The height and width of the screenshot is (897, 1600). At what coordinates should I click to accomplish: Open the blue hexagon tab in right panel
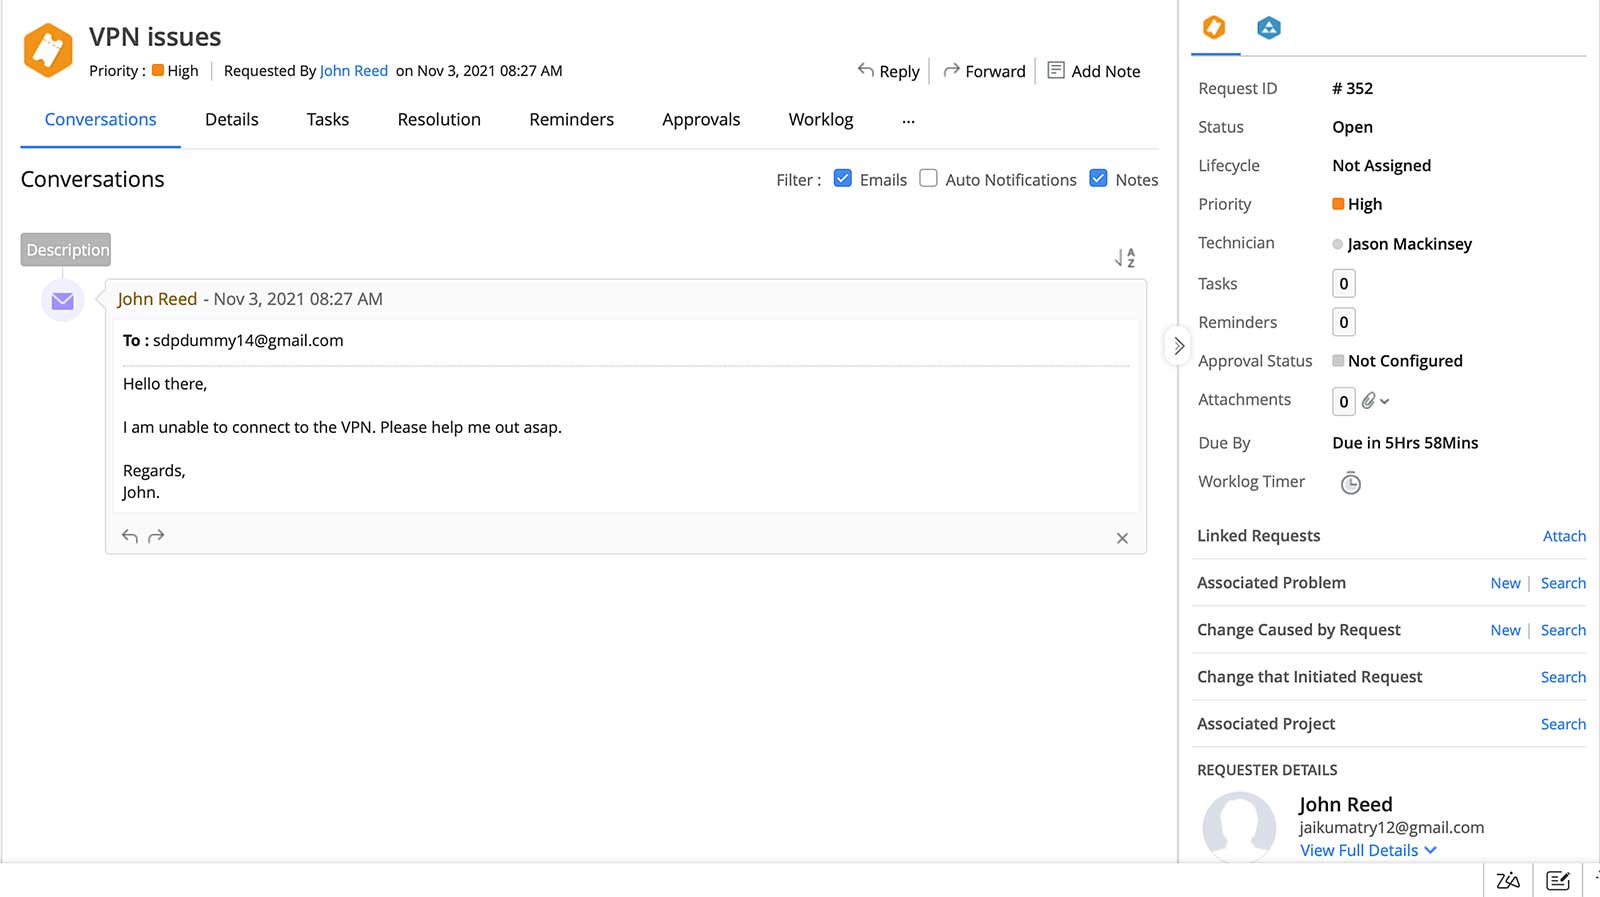1268,28
